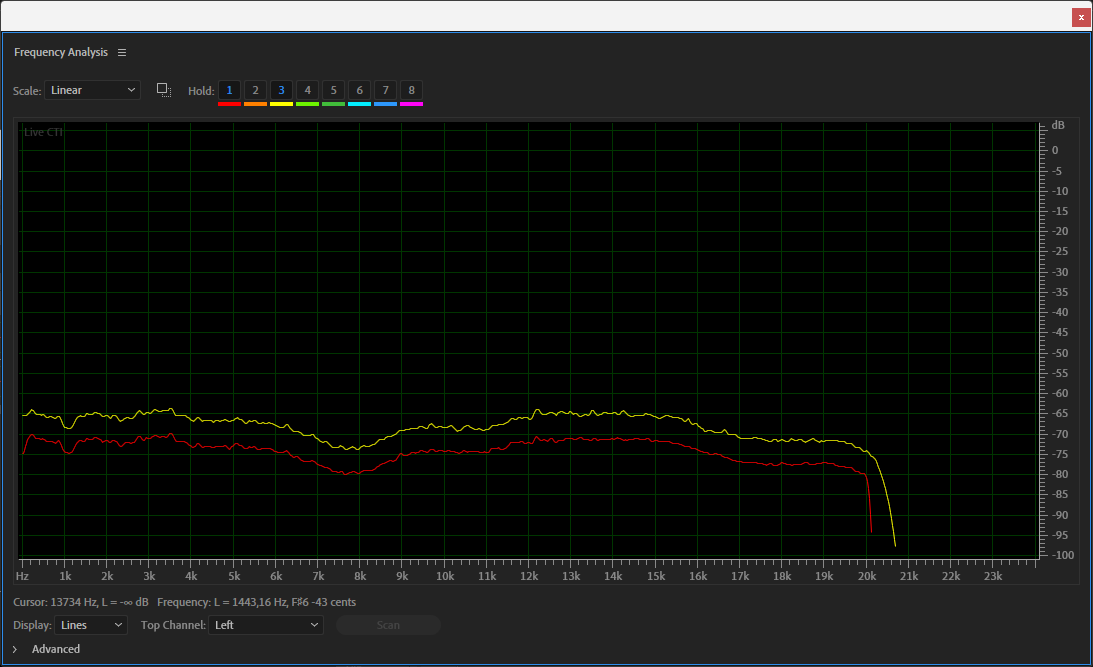
Task: Enable Hold slot 8
Action: click(x=411, y=90)
